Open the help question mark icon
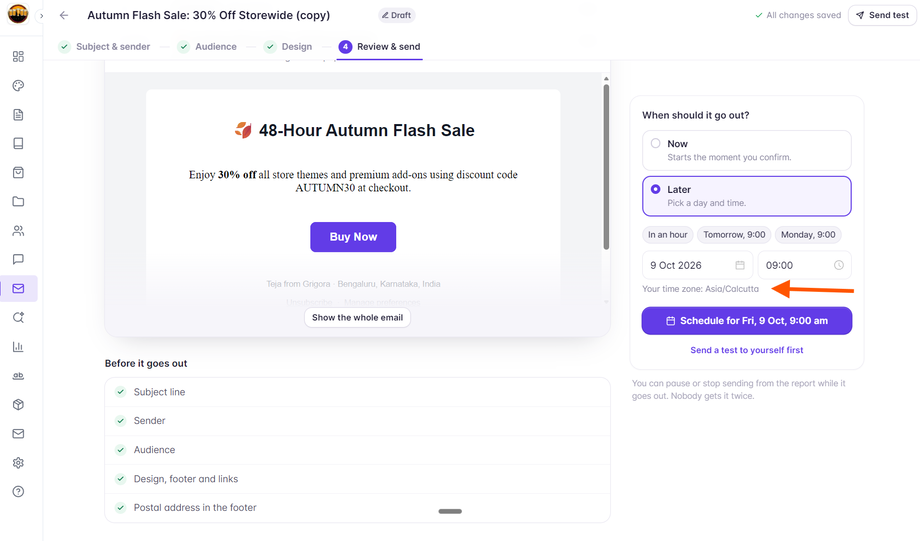Image resolution: width=920 pixels, height=541 pixels. (18, 492)
